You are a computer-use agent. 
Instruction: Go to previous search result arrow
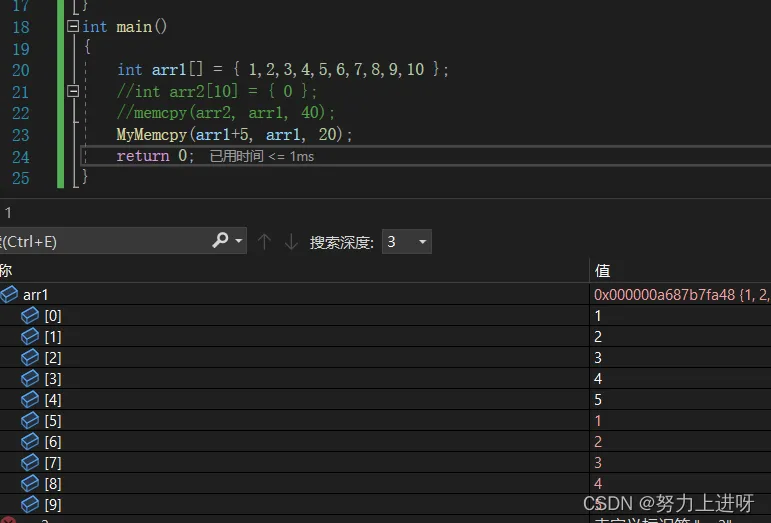[x=264, y=242]
